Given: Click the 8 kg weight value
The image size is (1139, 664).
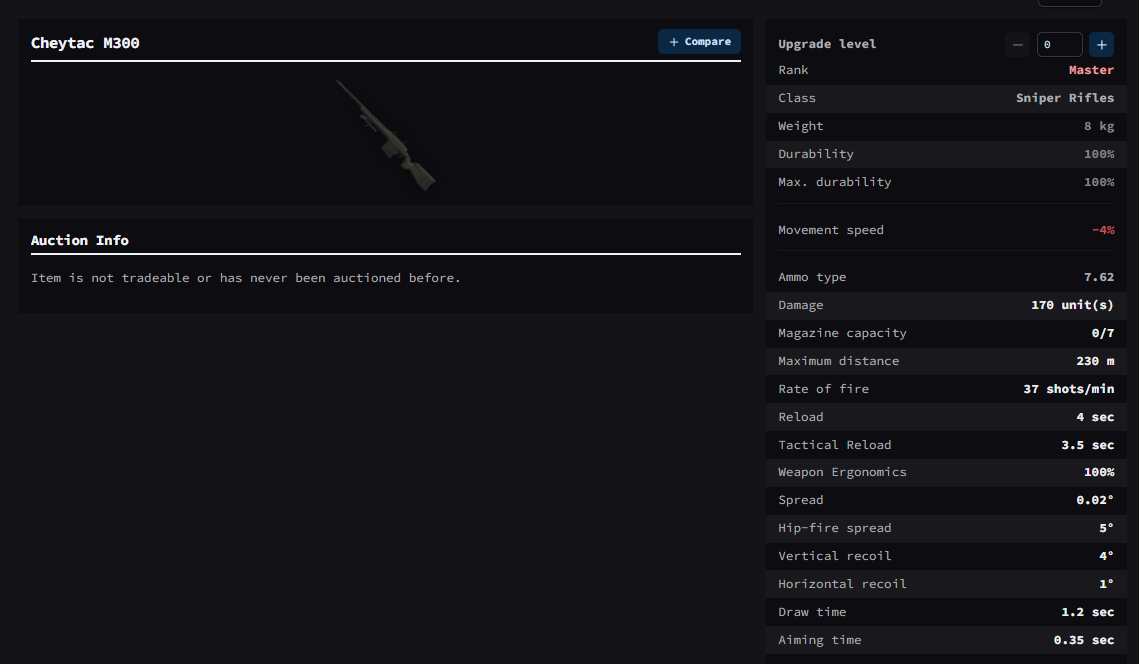Looking at the screenshot, I should click(x=1099, y=126).
